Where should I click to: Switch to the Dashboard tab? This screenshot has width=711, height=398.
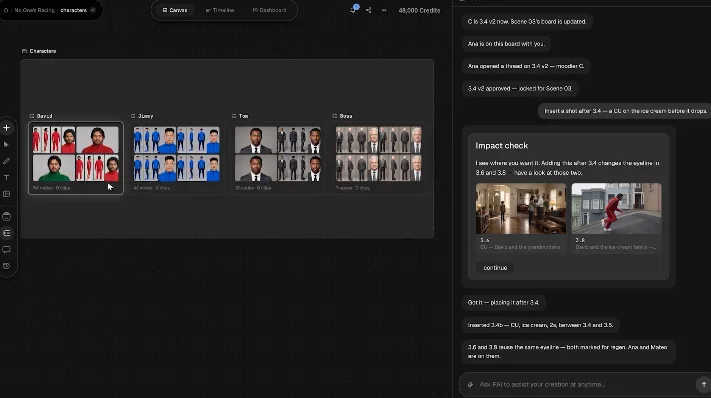(x=269, y=10)
